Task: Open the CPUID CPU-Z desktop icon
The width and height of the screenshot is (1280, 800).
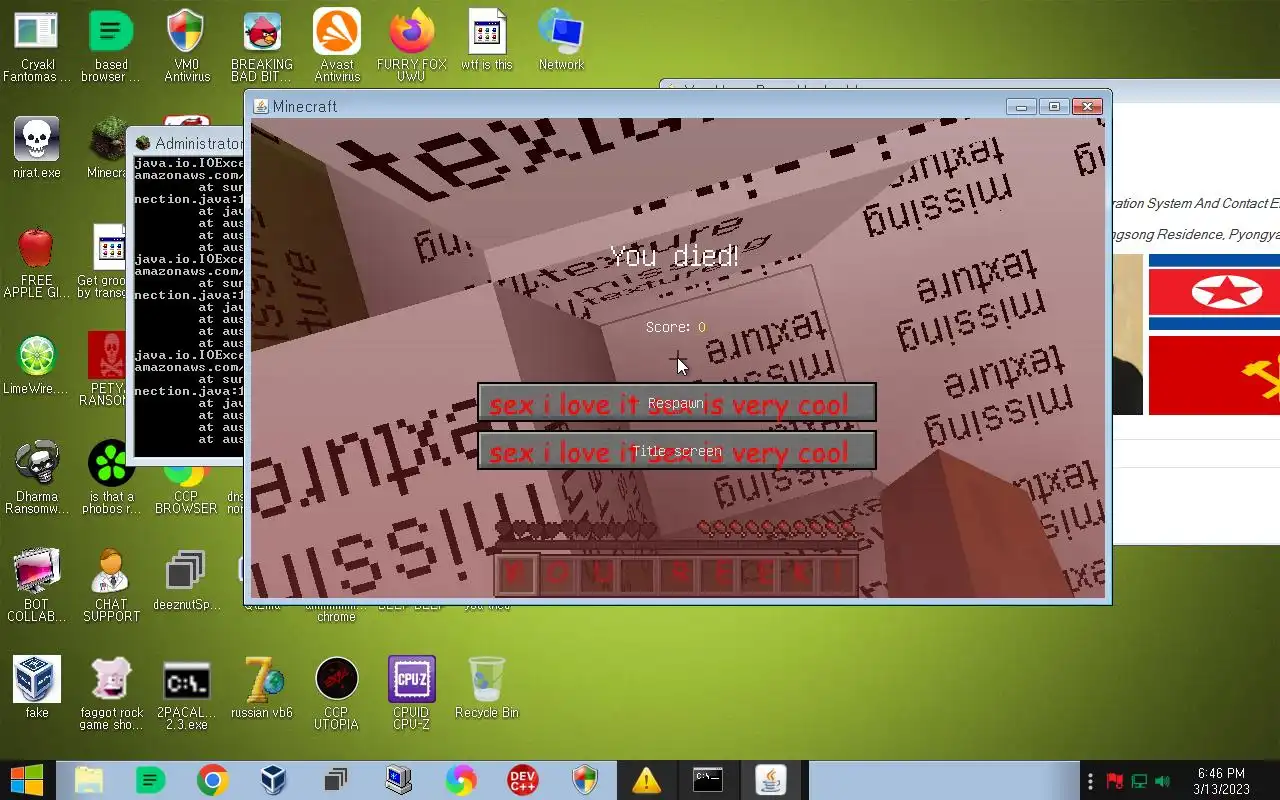Action: [x=412, y=694]
